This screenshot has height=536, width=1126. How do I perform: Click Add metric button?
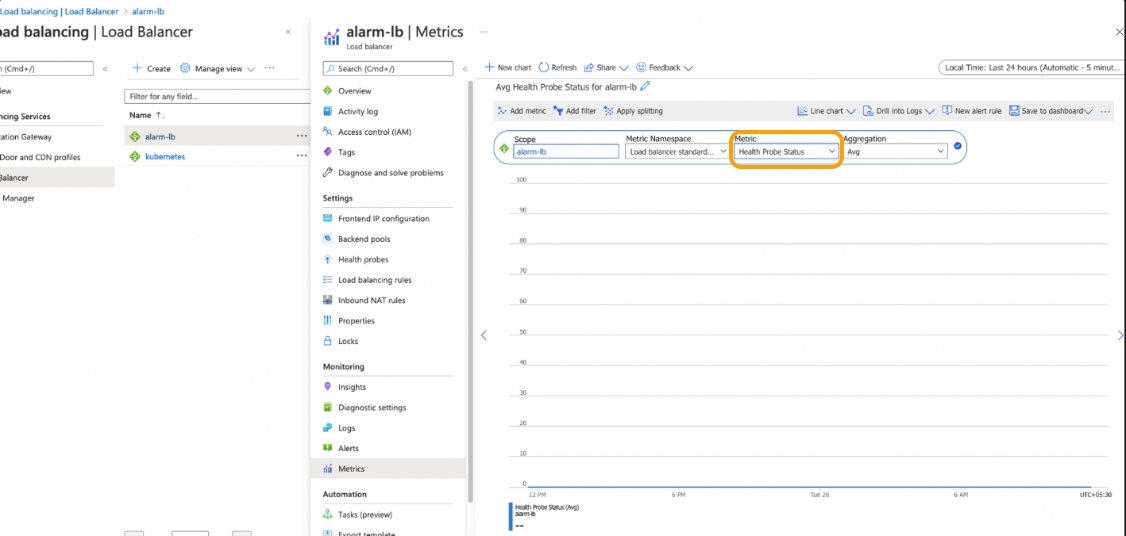point(522,111)
